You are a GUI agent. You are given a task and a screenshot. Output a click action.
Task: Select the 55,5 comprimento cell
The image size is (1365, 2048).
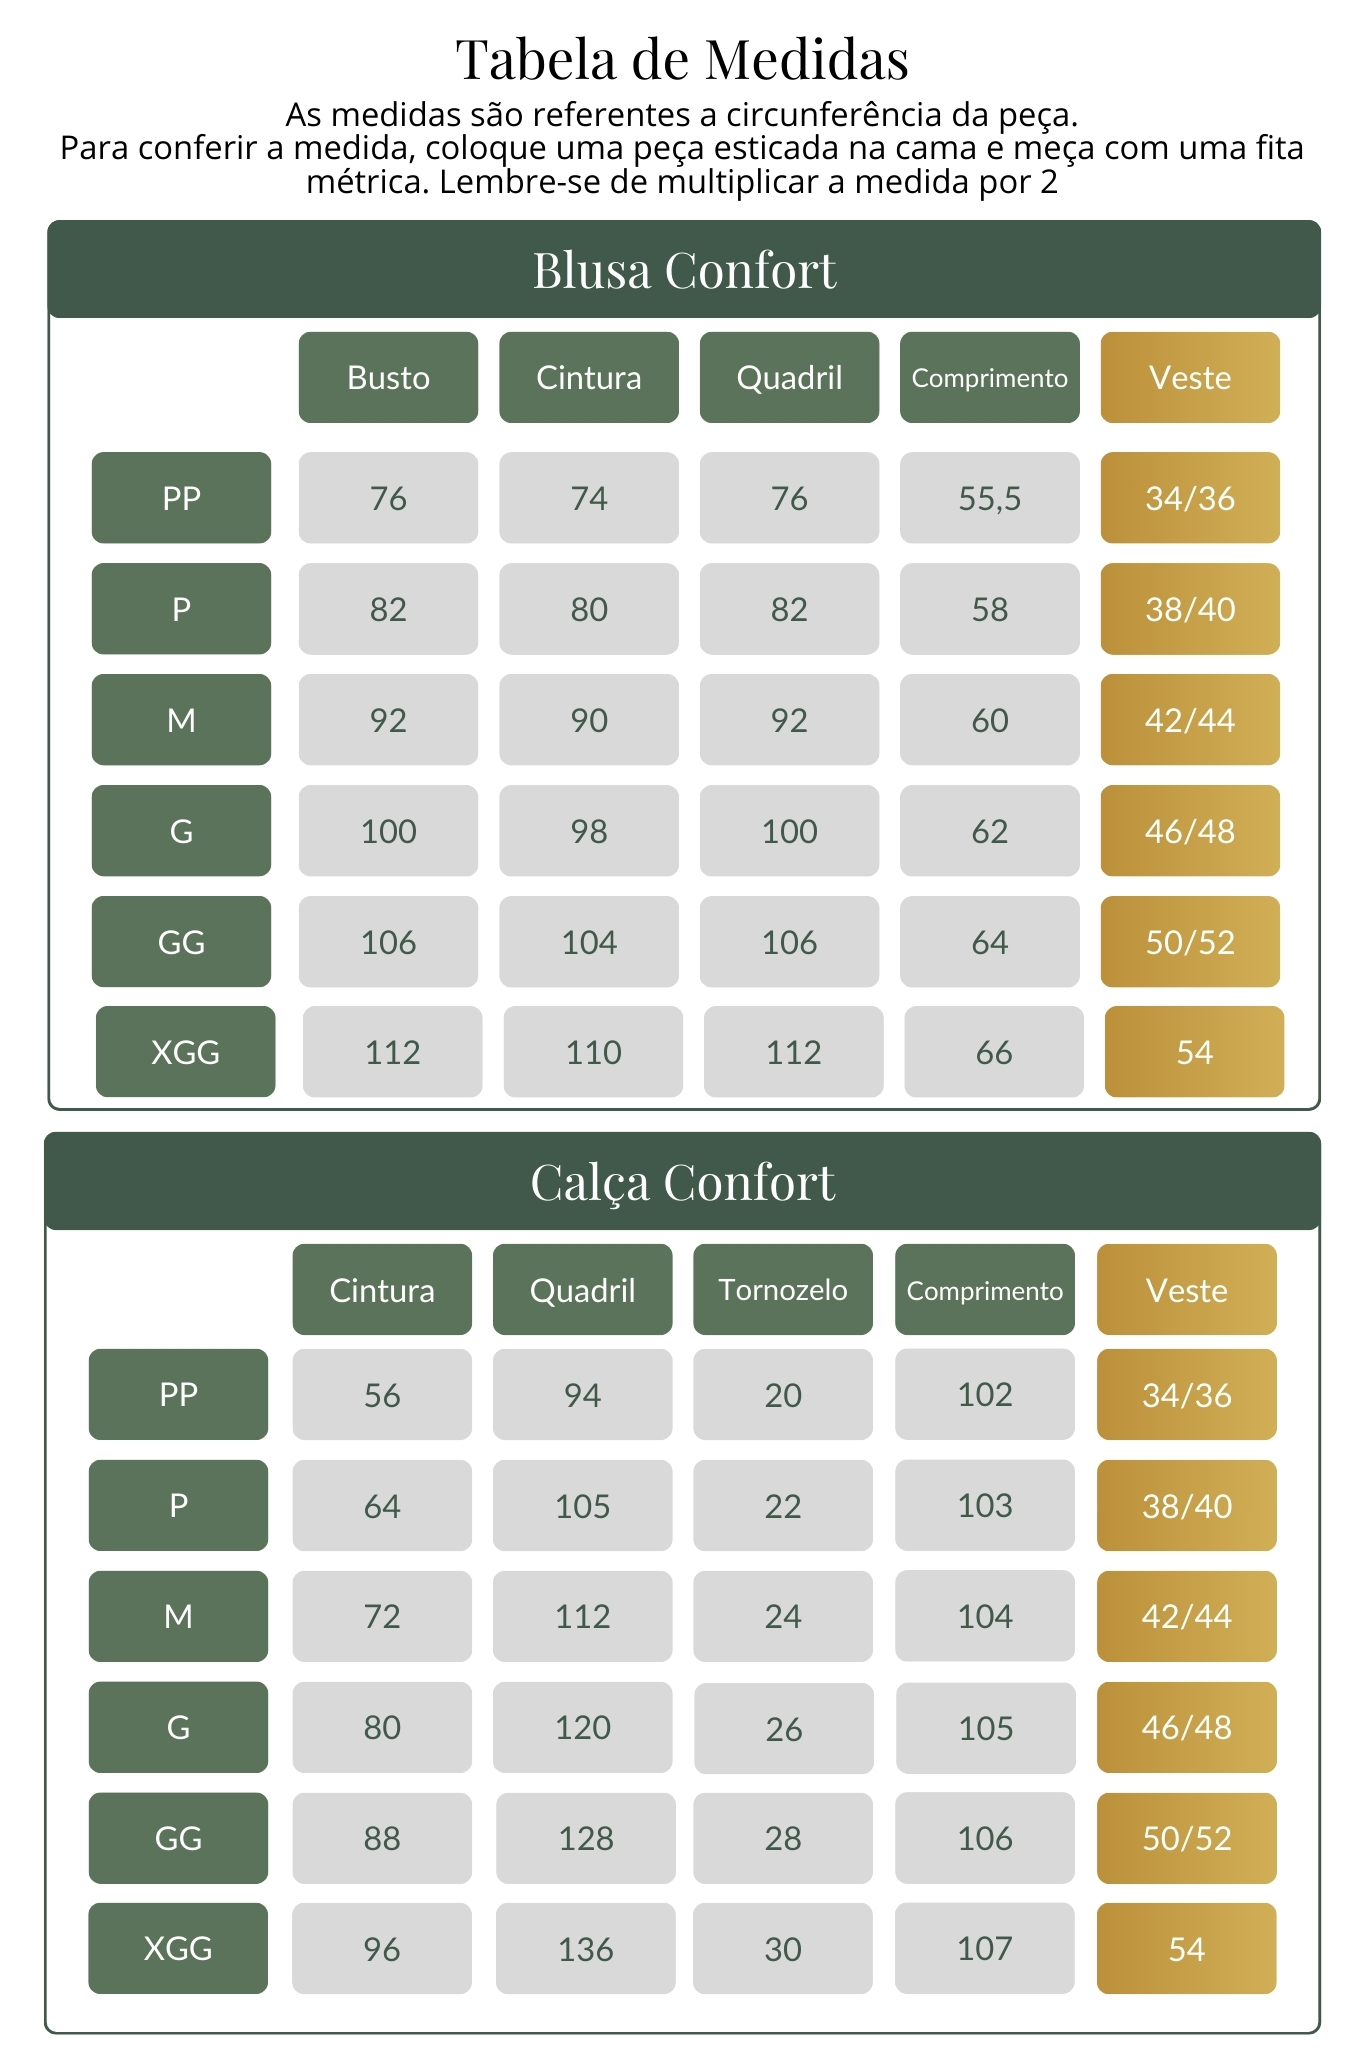[990, 498]
